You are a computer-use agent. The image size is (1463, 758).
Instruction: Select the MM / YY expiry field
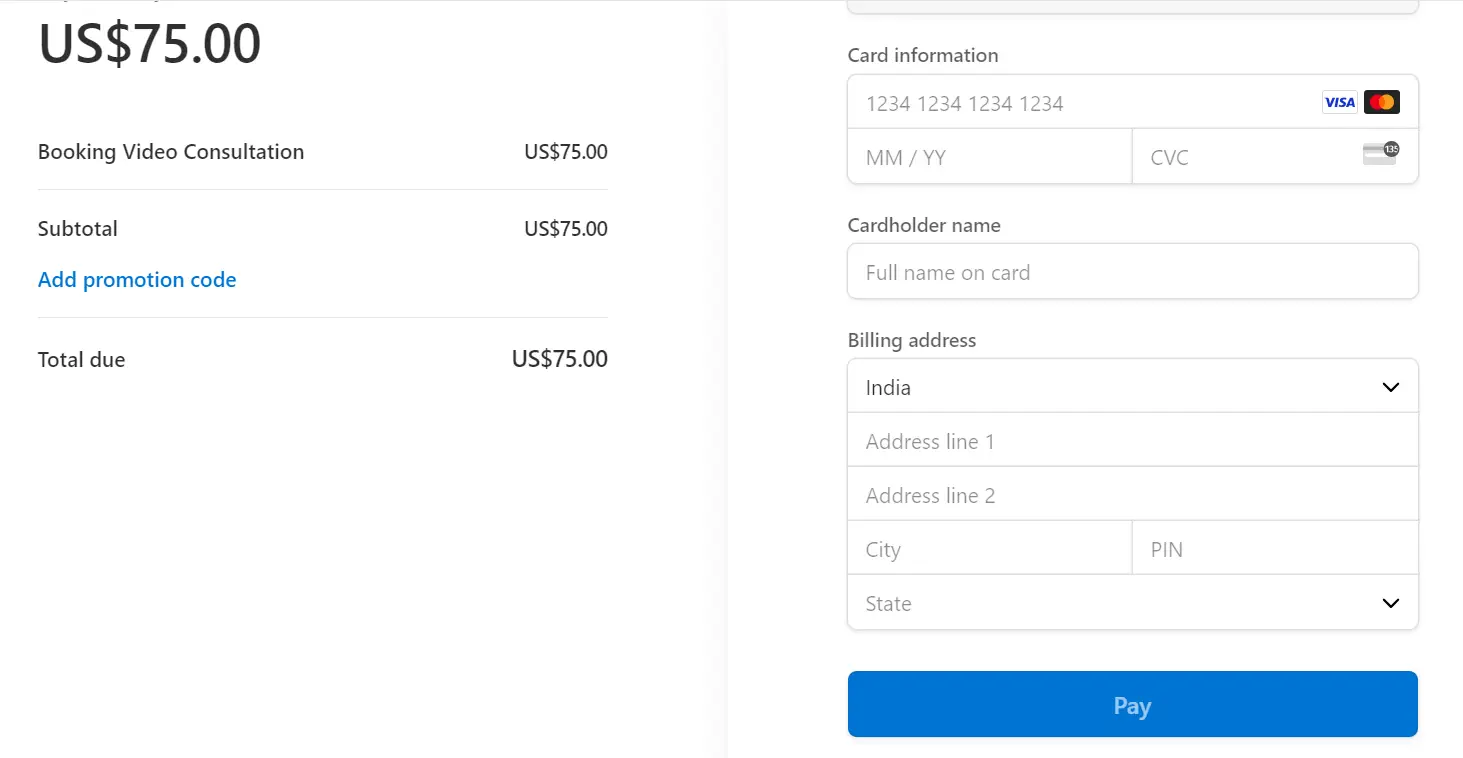(x=988, y=157)
